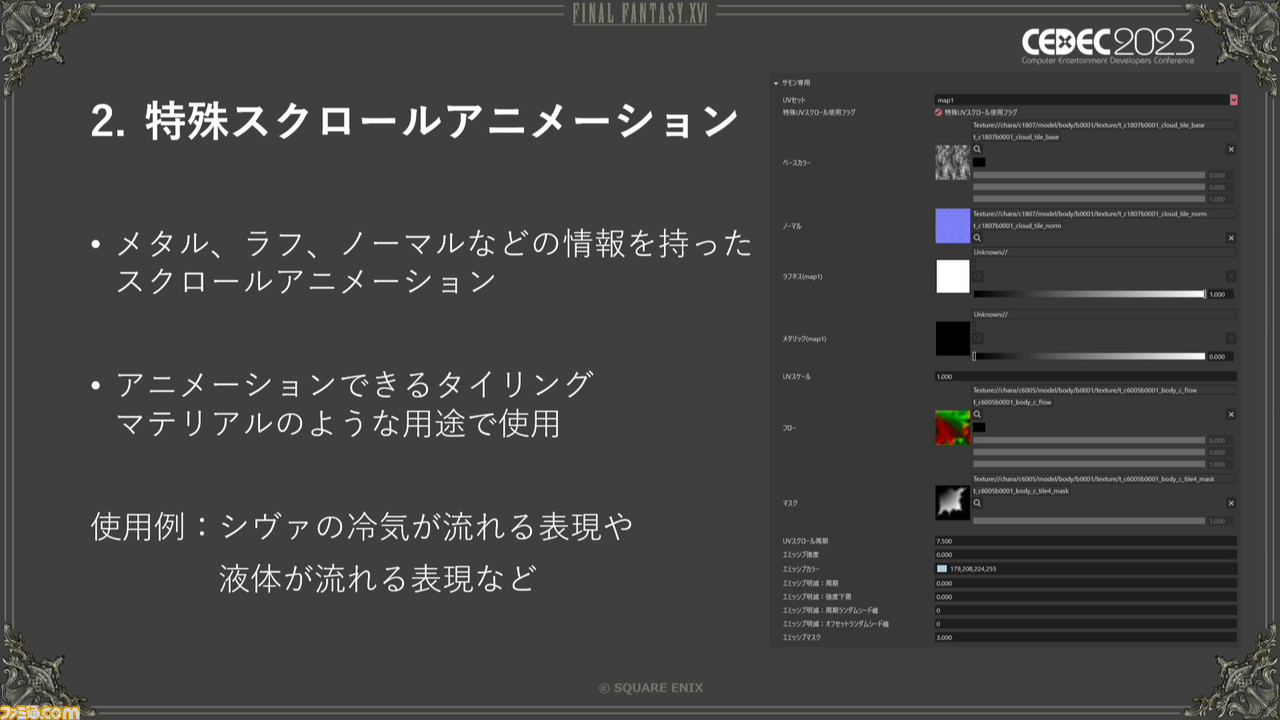This screenshot has width=1280, height=720.
Task: Click the t_c6005b0001_body_c_tile4_mask name label
Action: point(1021,491)
